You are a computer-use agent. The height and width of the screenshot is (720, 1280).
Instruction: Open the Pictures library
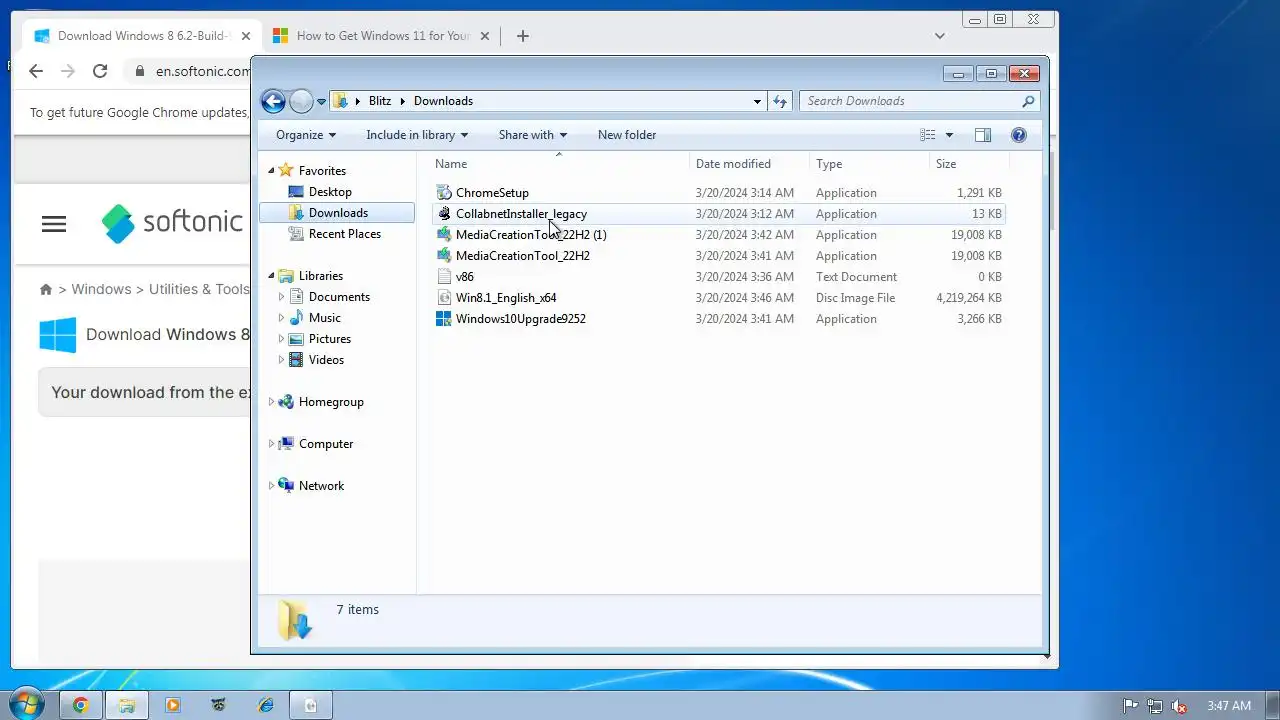coord(330,339)
